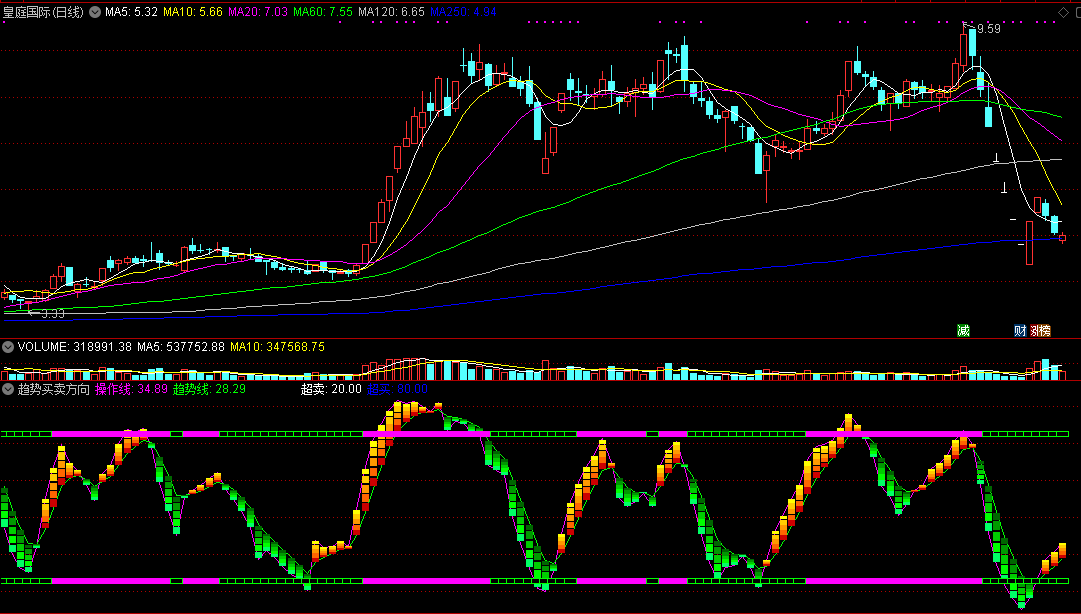Click the volume MA10: 347568.75 label
Screen dimensions: 1081x614
(277, 347)
